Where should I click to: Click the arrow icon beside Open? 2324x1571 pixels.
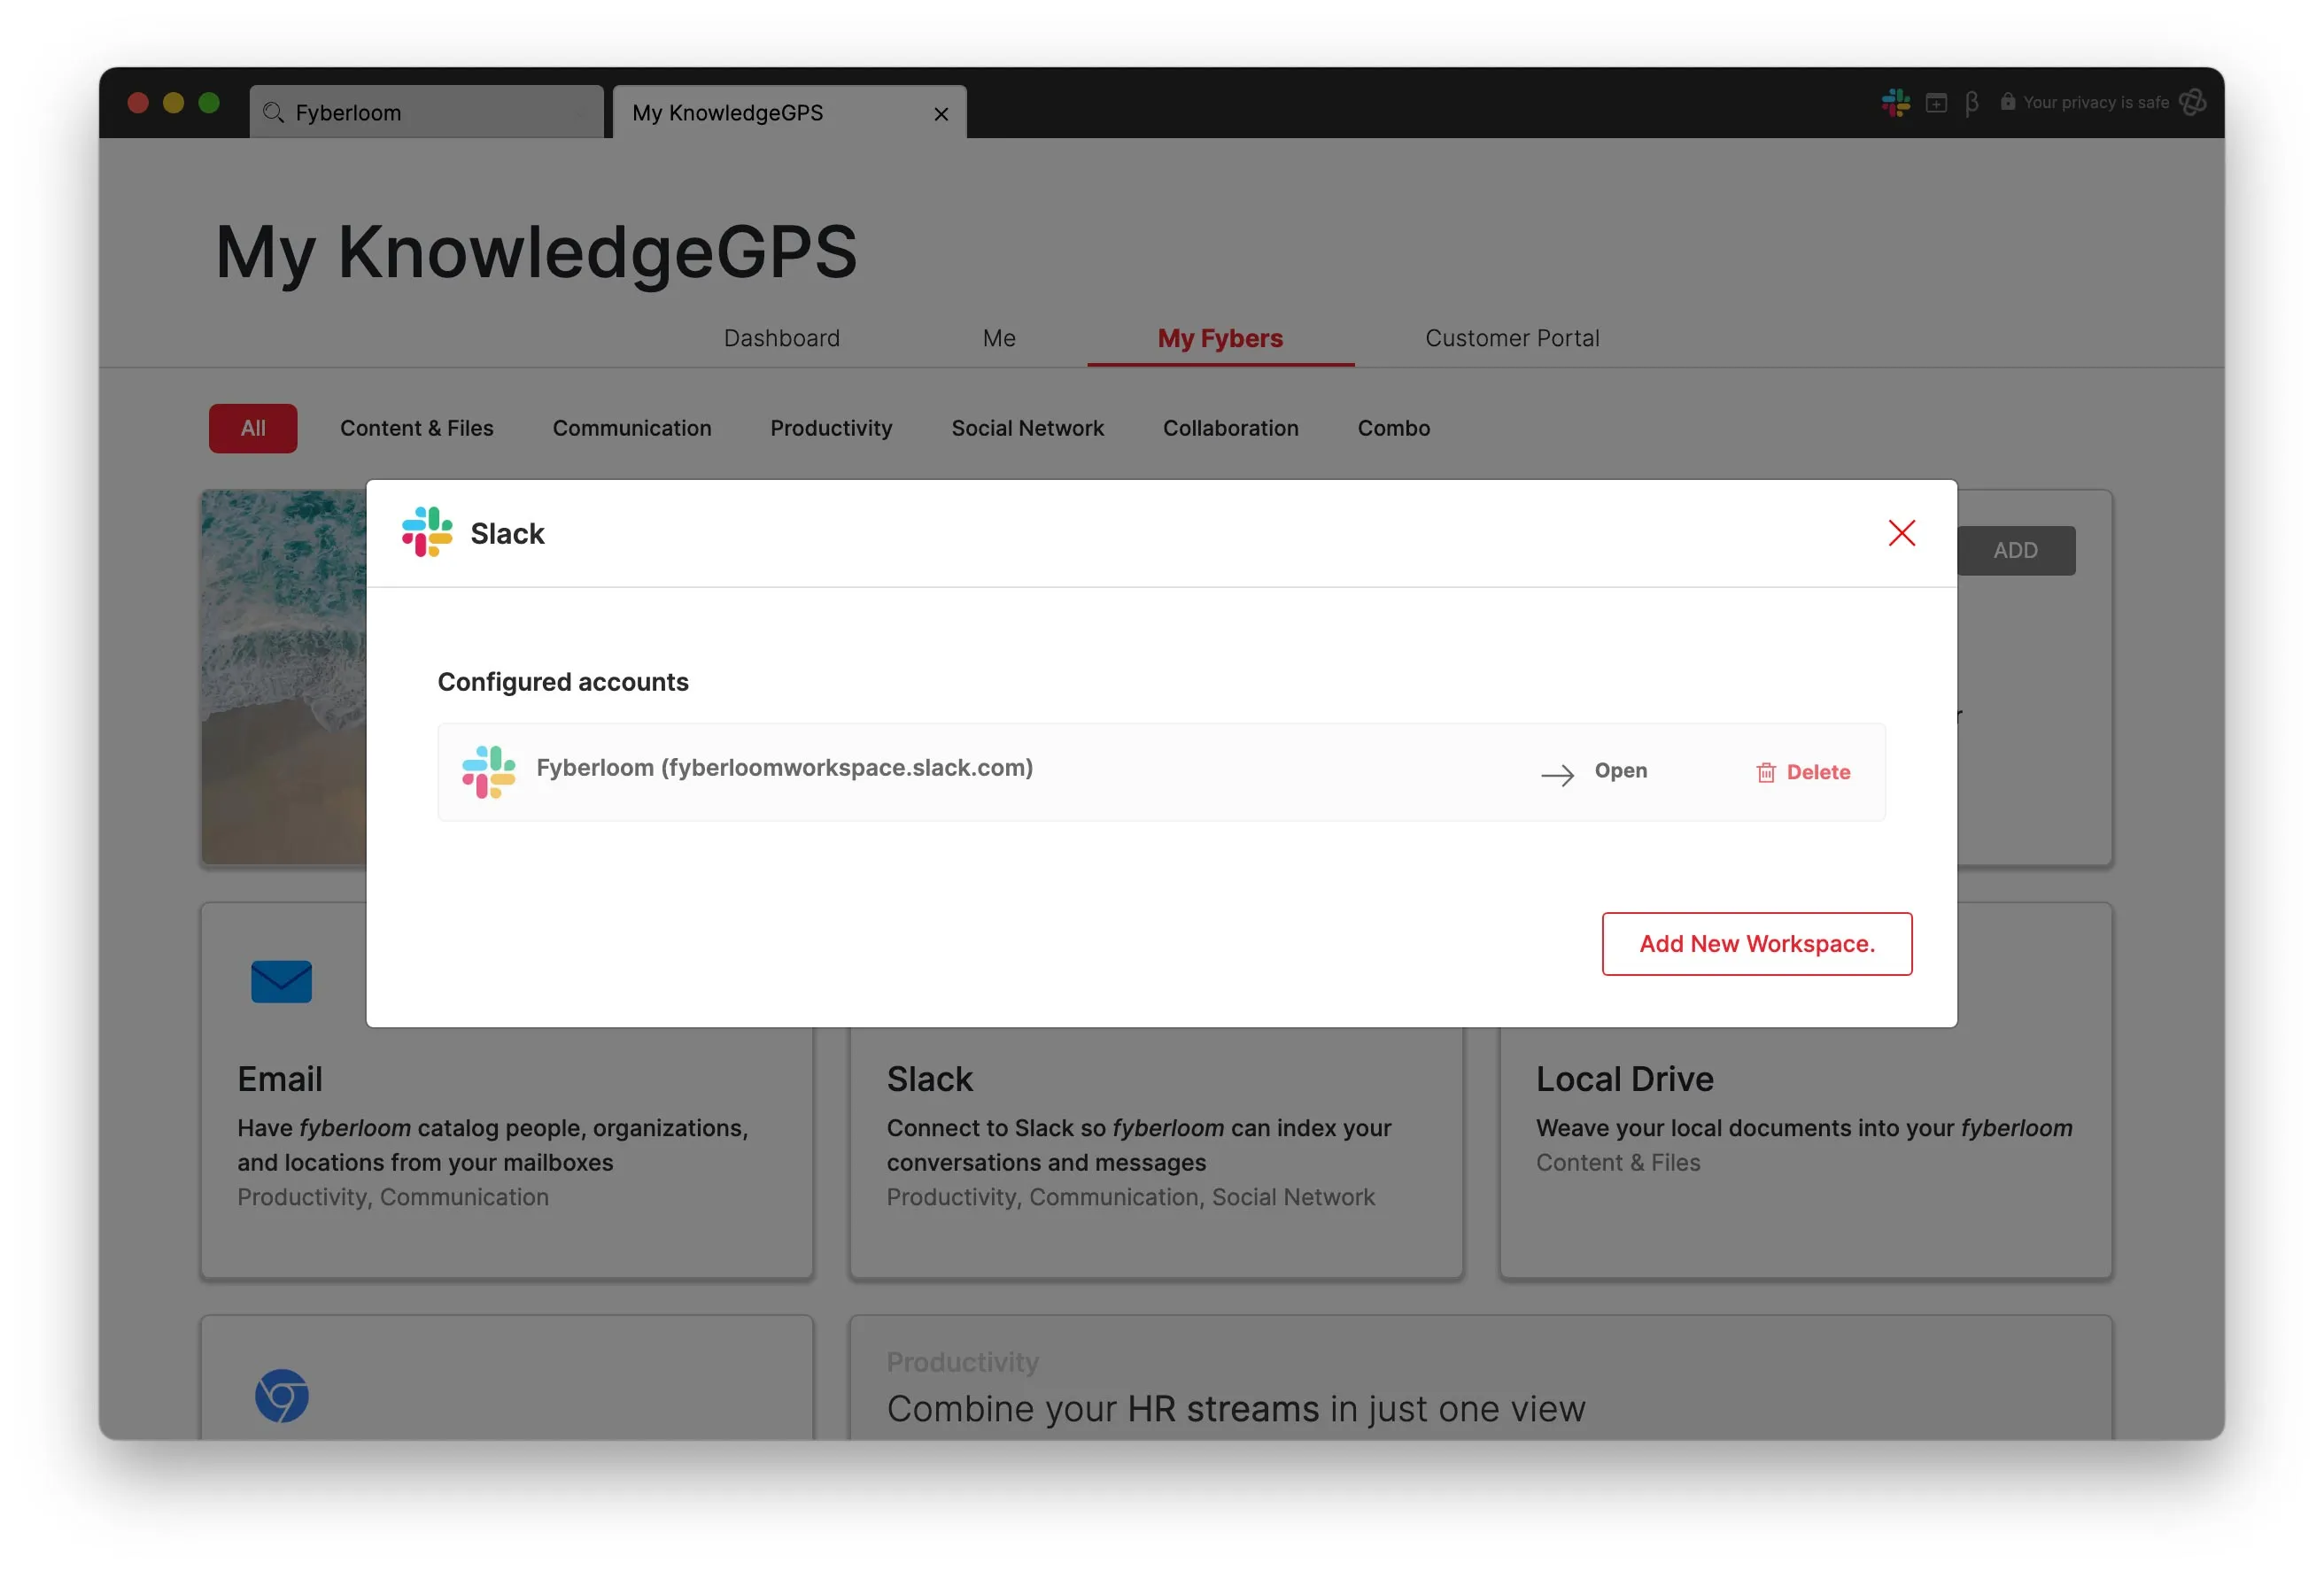[1557, 775]
